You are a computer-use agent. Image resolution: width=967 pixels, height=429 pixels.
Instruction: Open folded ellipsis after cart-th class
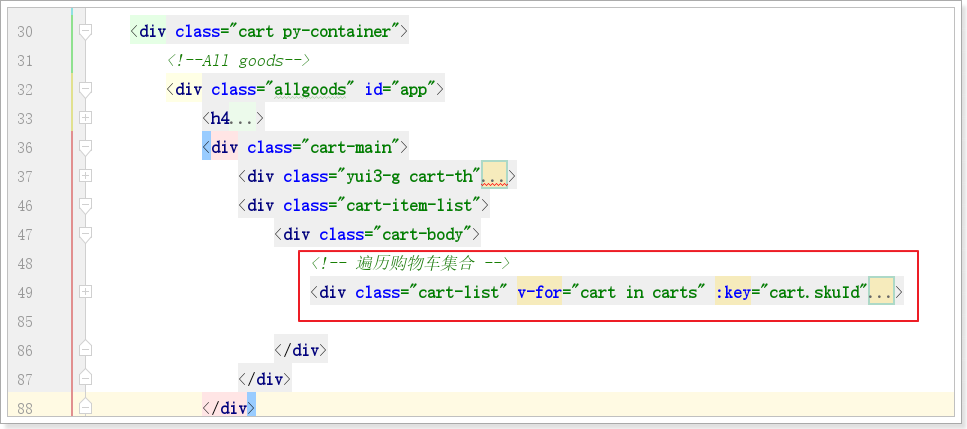point(494,177)
